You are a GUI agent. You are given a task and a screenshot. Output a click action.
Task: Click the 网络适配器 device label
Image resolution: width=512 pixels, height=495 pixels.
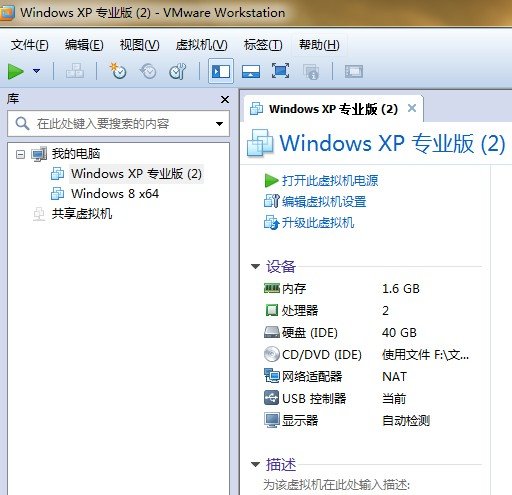312,377
